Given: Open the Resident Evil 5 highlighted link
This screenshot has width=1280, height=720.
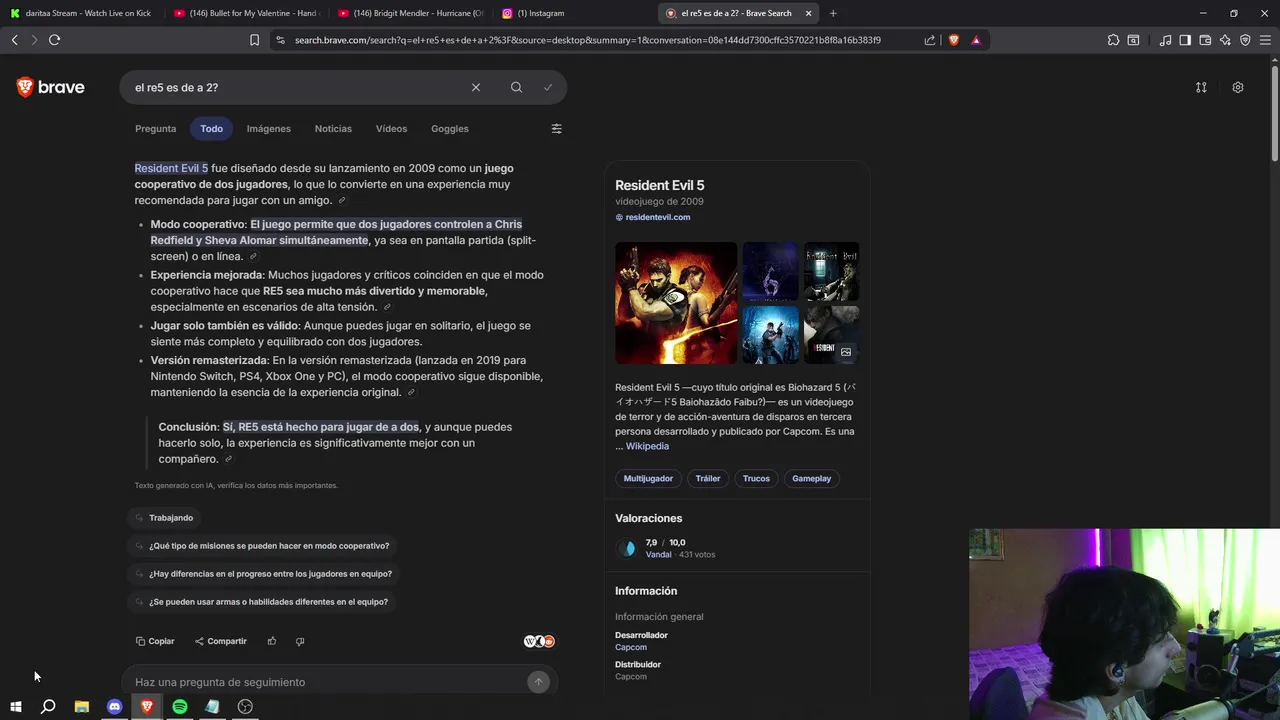Looking at the screenshot, I should coord(171,168).
